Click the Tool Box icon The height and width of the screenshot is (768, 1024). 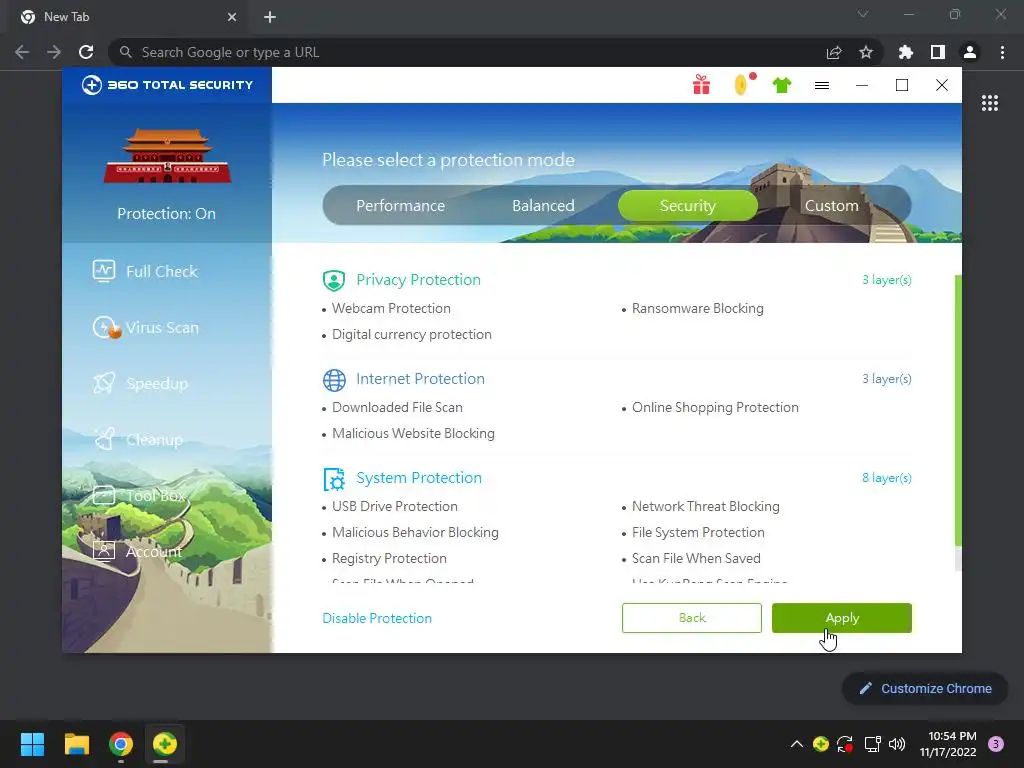[104, 496]
